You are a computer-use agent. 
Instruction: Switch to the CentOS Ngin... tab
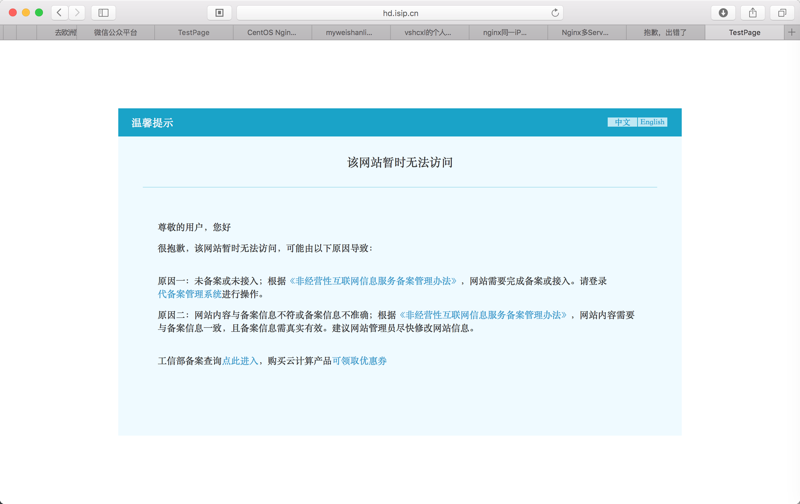point(272,32)
